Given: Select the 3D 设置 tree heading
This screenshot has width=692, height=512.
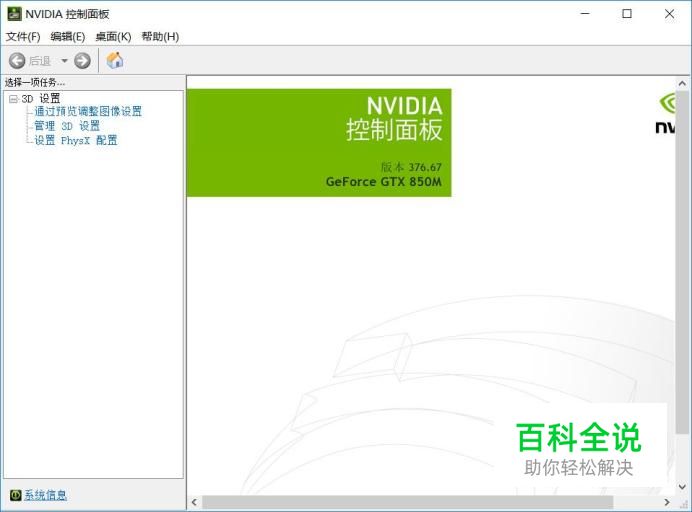Looking at the screenshot, I should pyautogui.click(x=41, y=98).
